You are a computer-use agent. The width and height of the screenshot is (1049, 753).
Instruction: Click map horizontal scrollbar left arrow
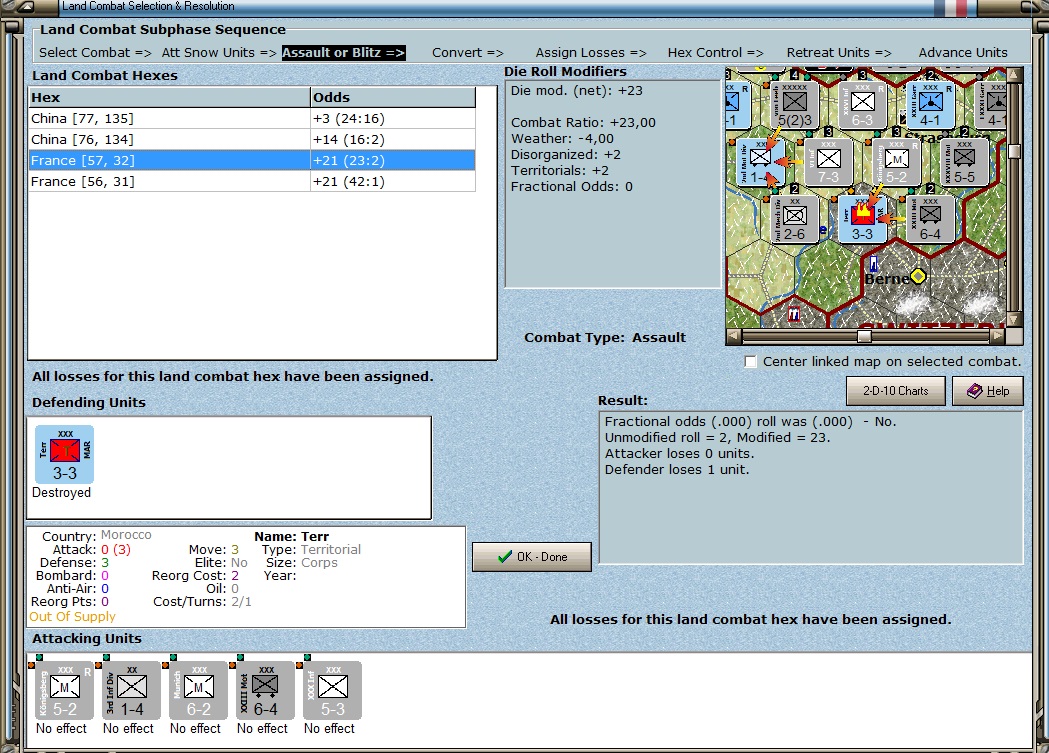click(734, 336)
